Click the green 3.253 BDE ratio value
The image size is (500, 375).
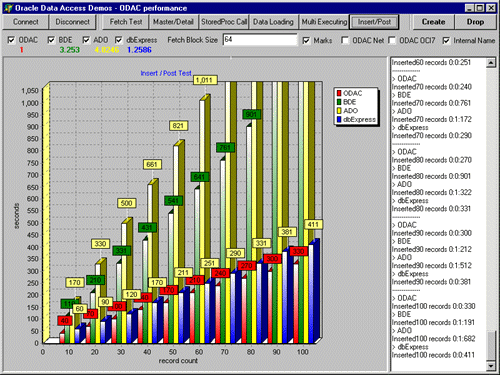tap(70, 50)
